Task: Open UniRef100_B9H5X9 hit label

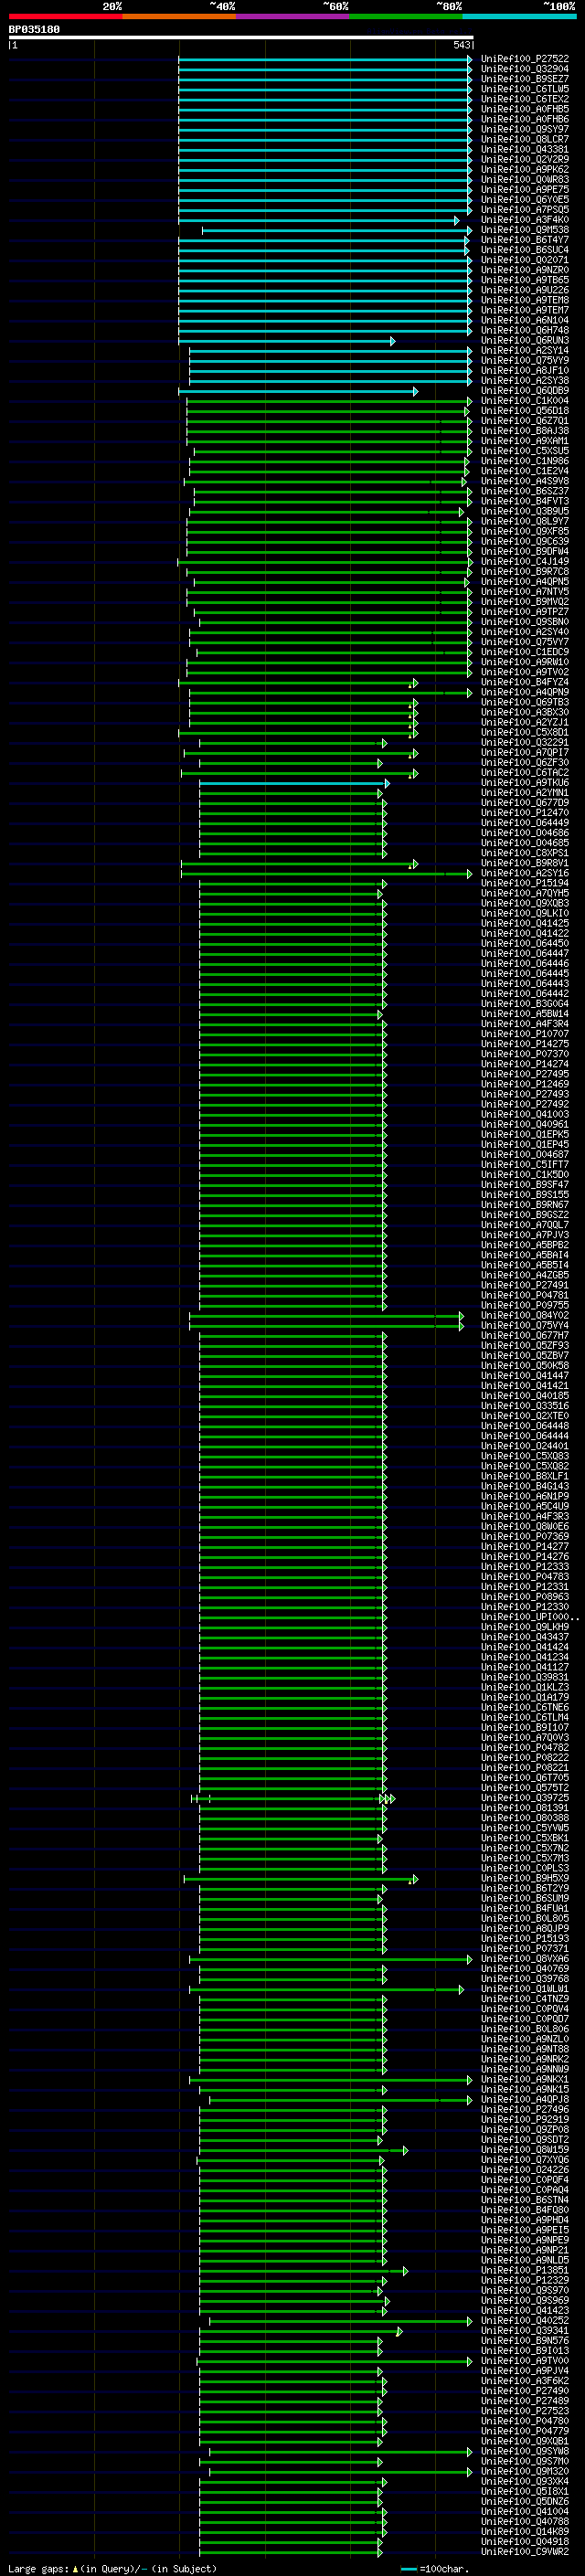Action: tap(525, 1879)
